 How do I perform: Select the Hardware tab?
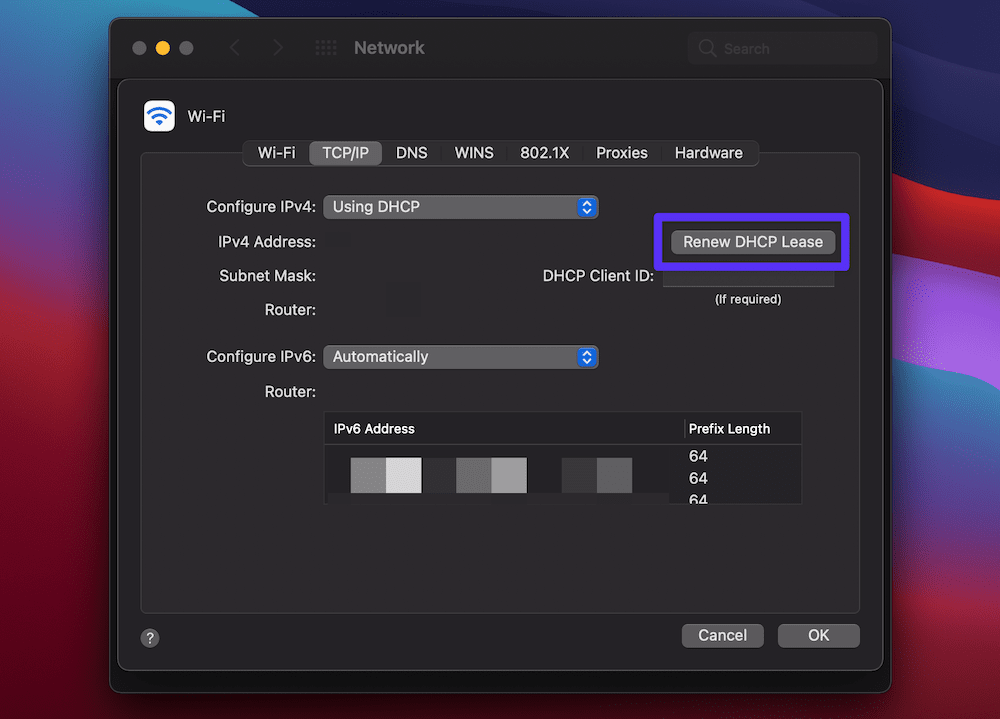click(x=708, y=153)
